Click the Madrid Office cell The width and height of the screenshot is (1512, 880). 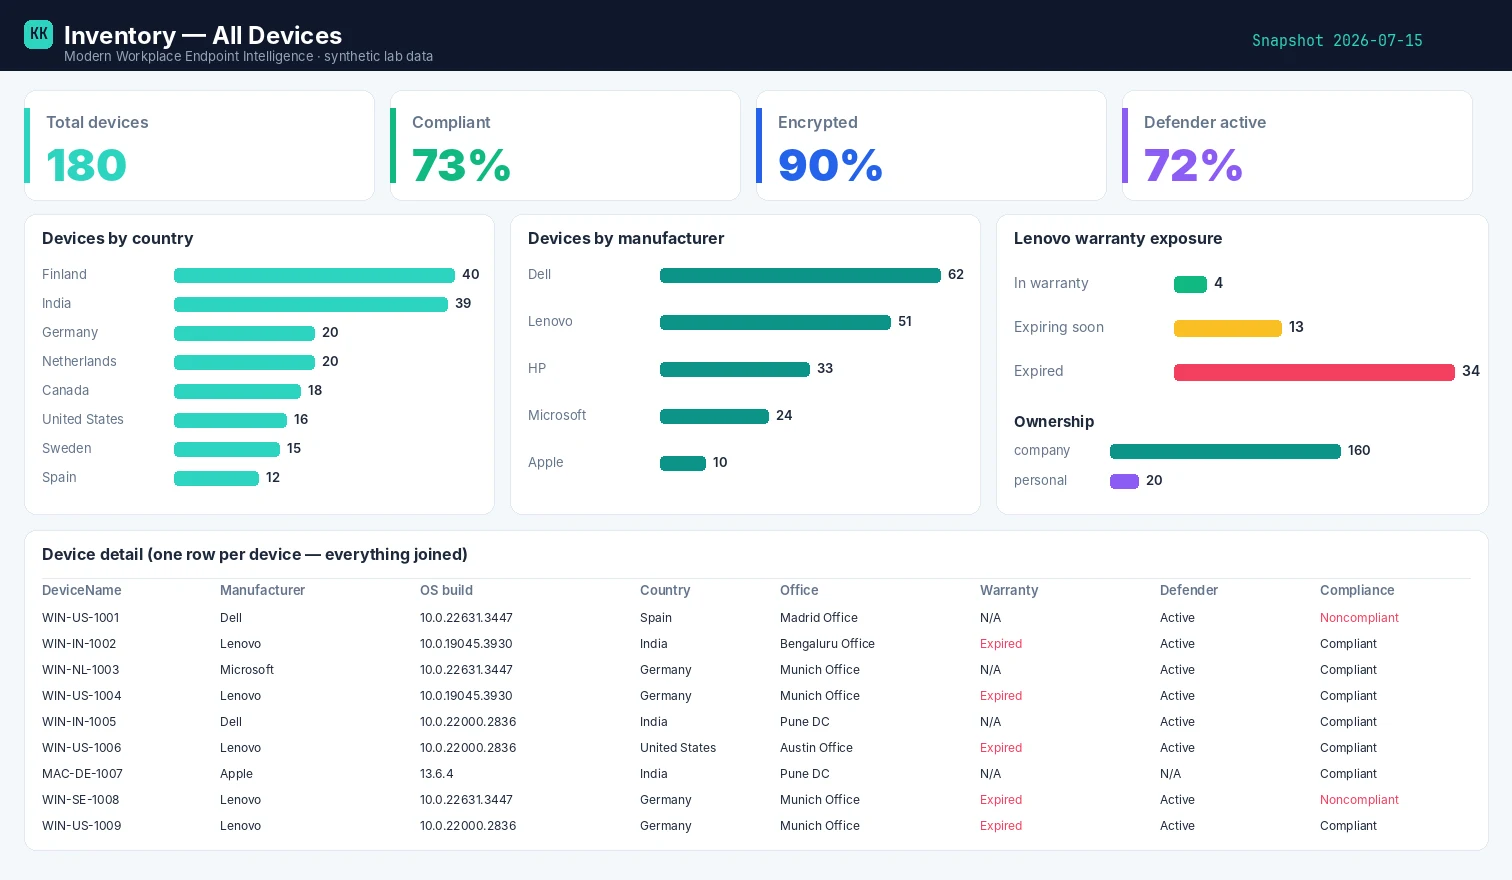point(819,618)
